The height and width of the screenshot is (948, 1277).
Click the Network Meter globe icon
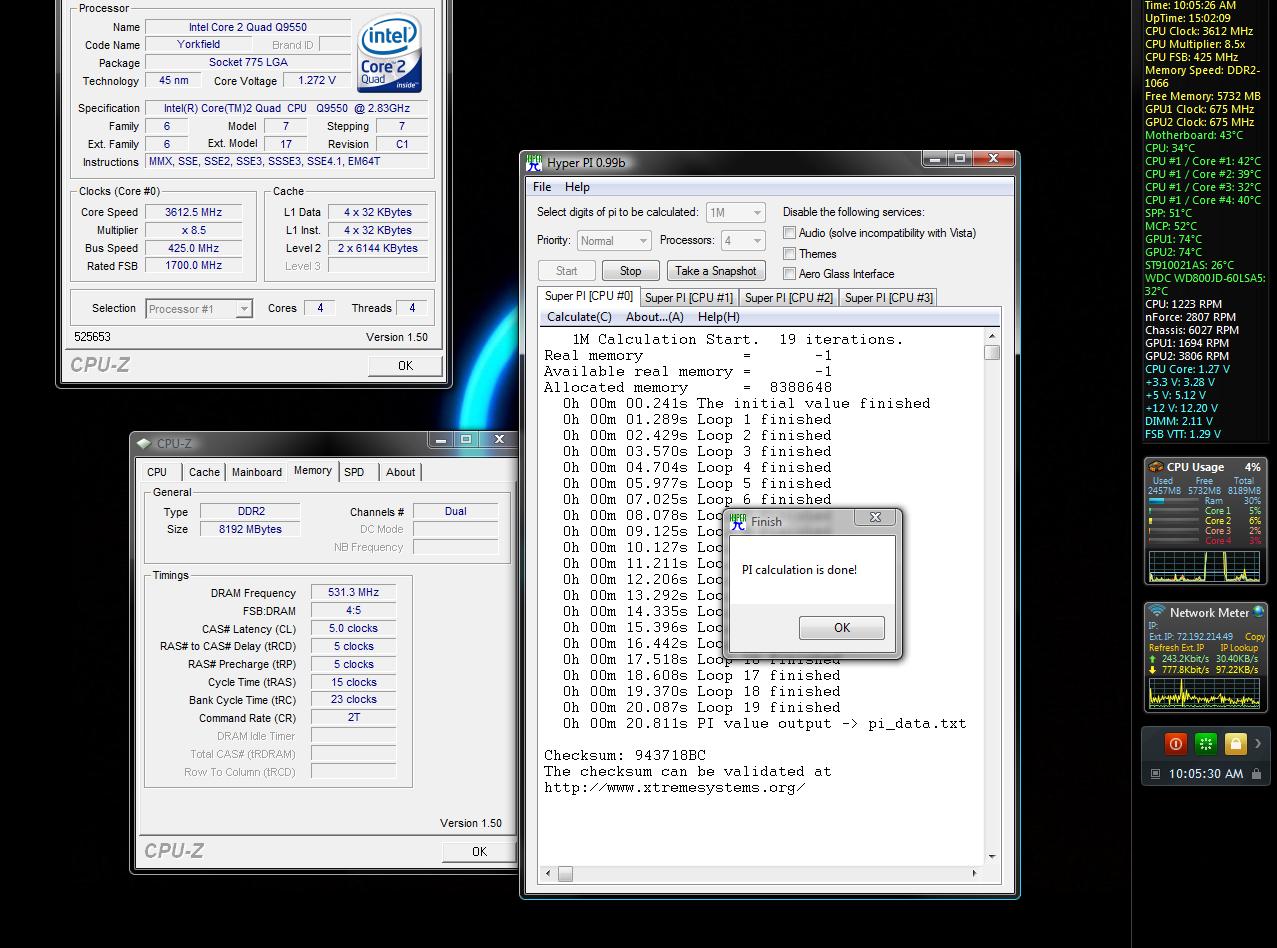pos(1259,611)
